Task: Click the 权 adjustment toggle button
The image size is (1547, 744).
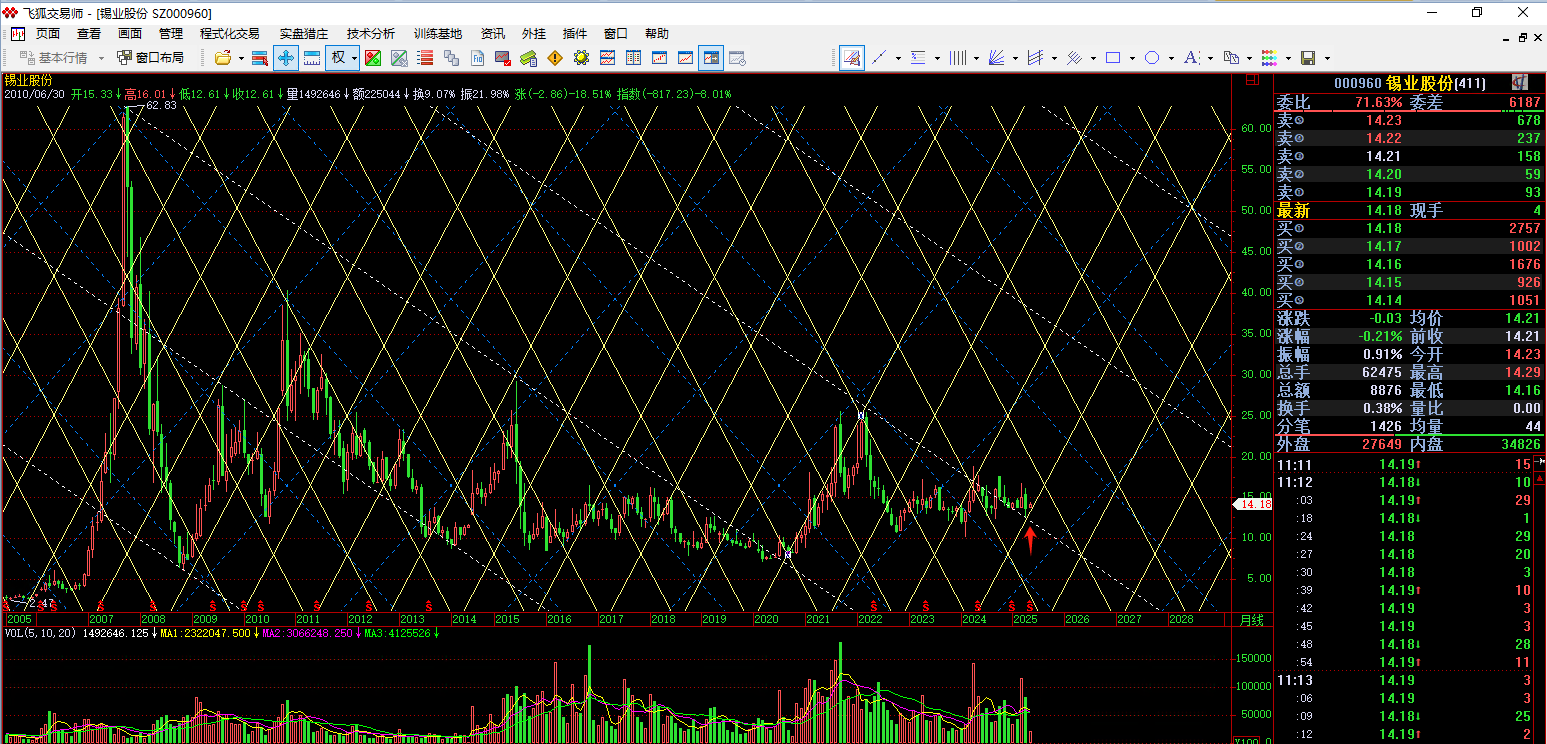Action: tap(338, 58)
